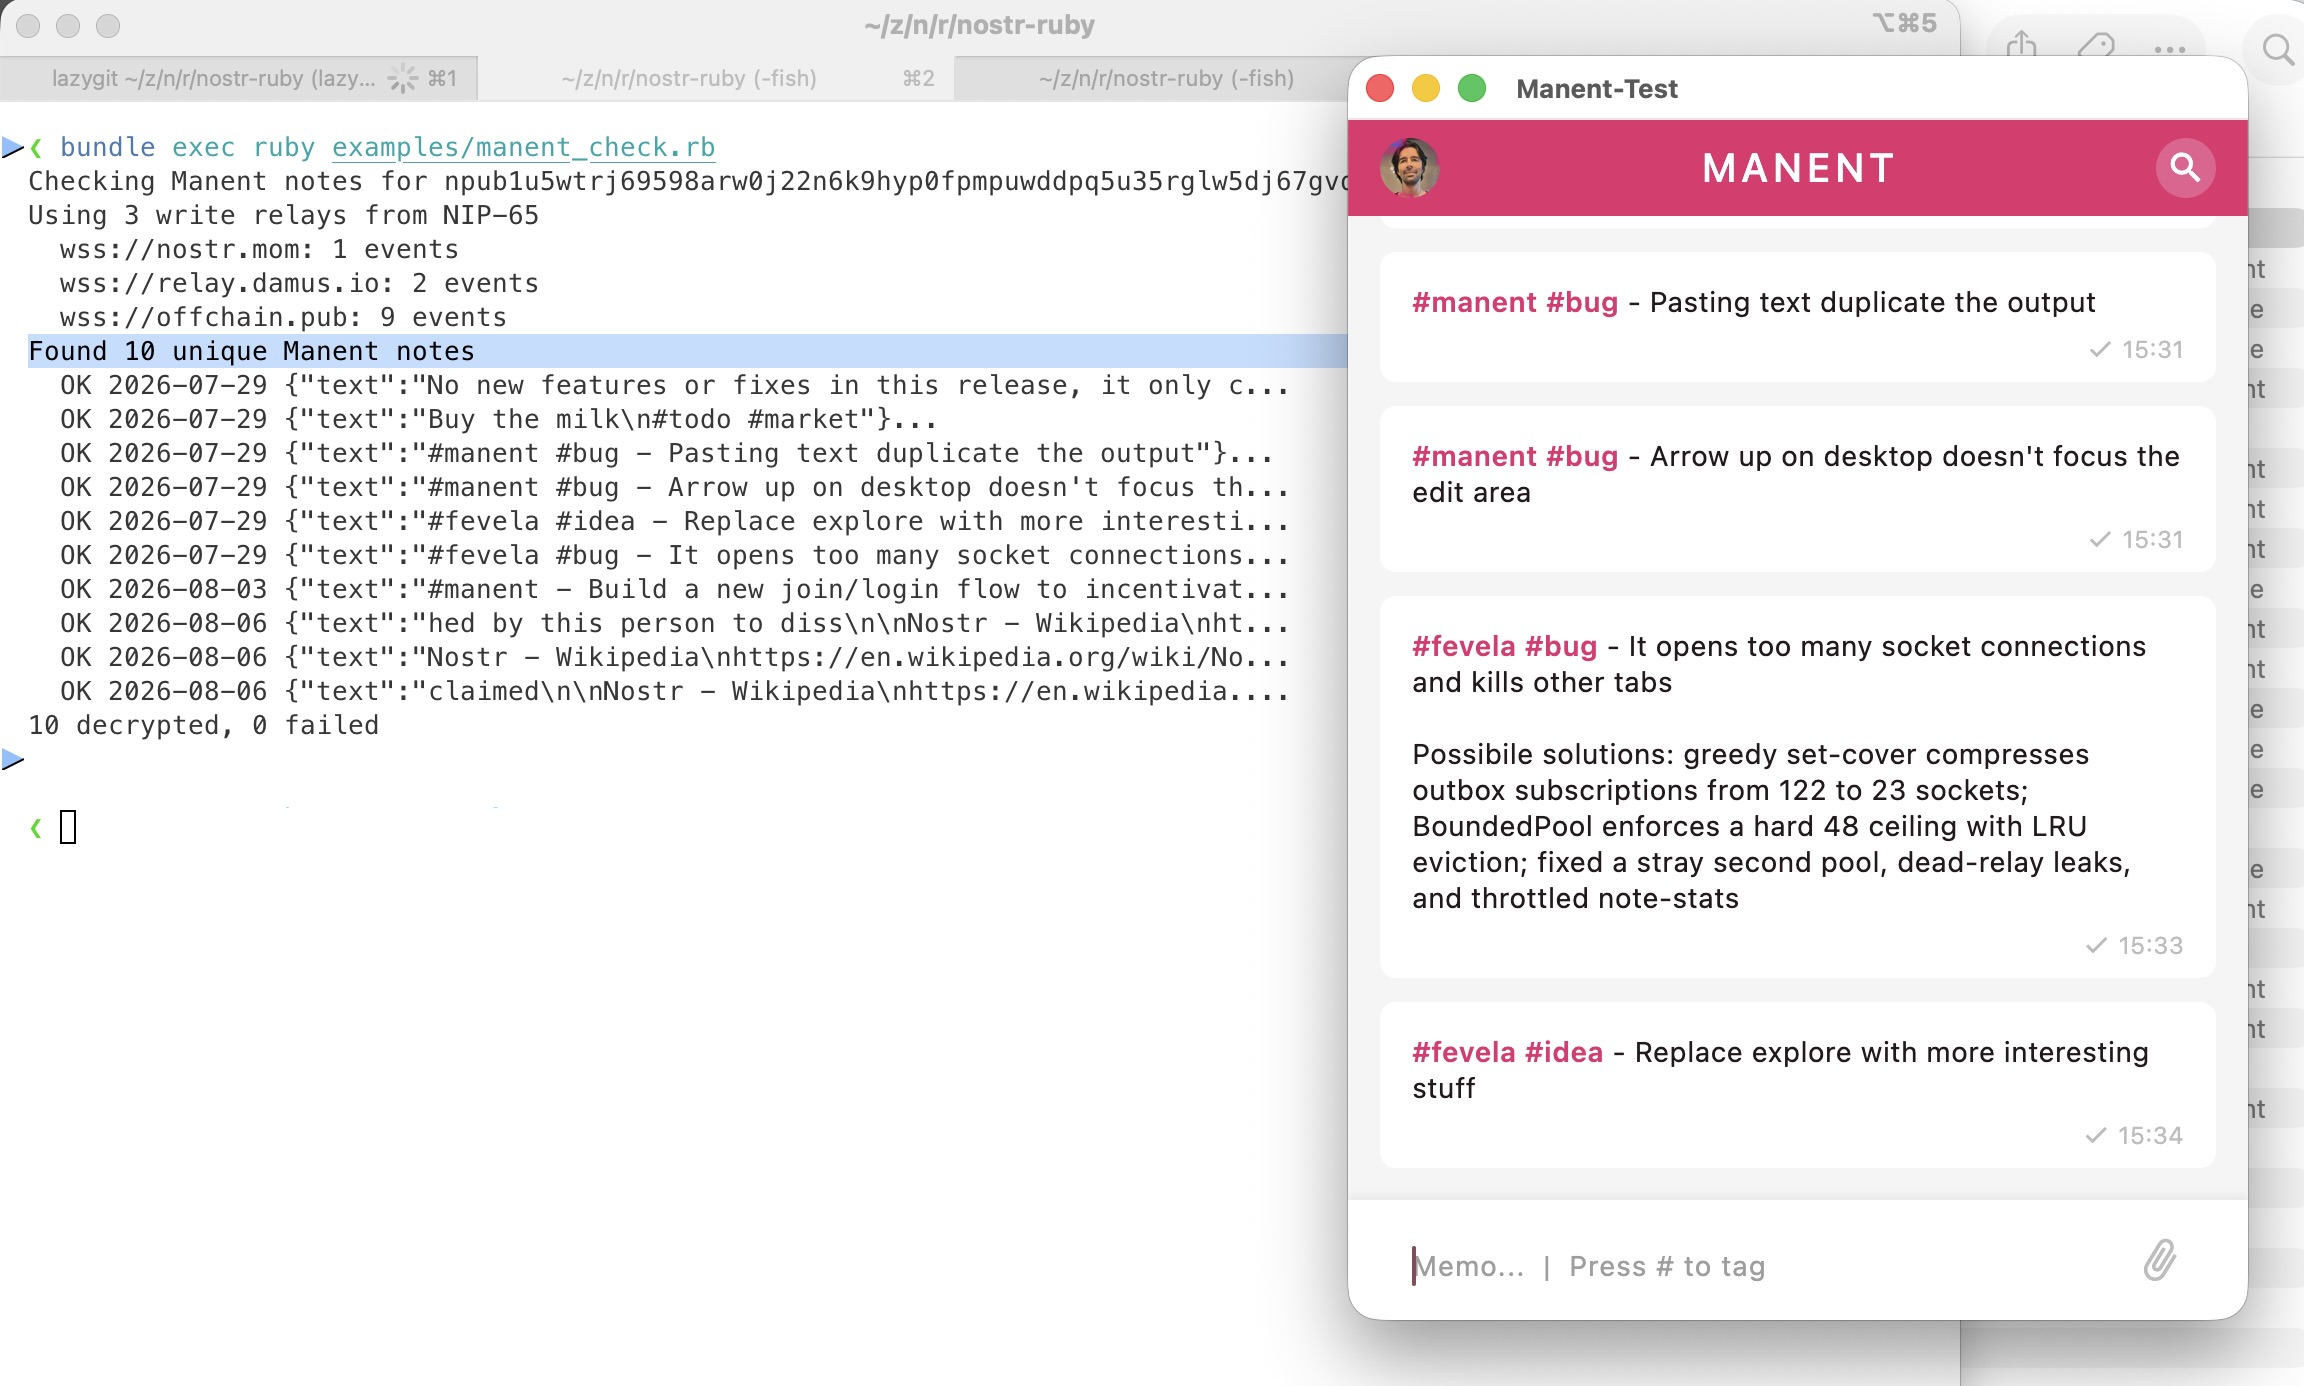
Task: Click the terminal line containing 'Buy the milk'
Action: (498, 419)
